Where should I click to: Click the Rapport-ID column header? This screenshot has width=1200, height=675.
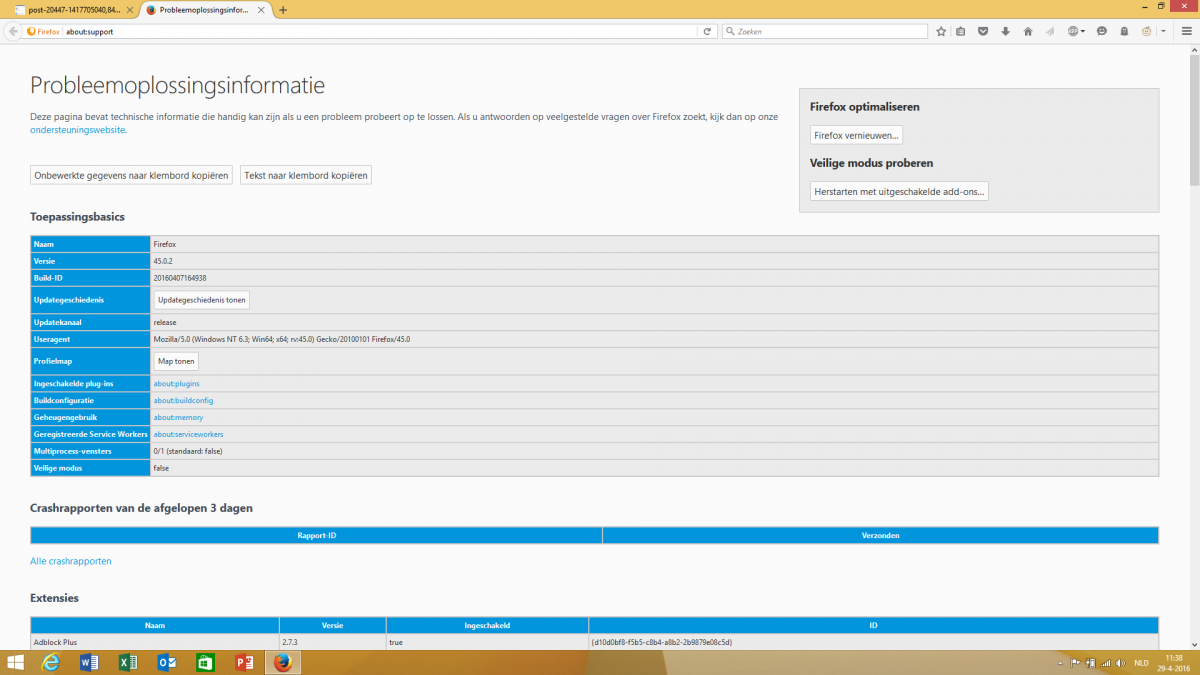pyautogui.click(x=316, y=535)
